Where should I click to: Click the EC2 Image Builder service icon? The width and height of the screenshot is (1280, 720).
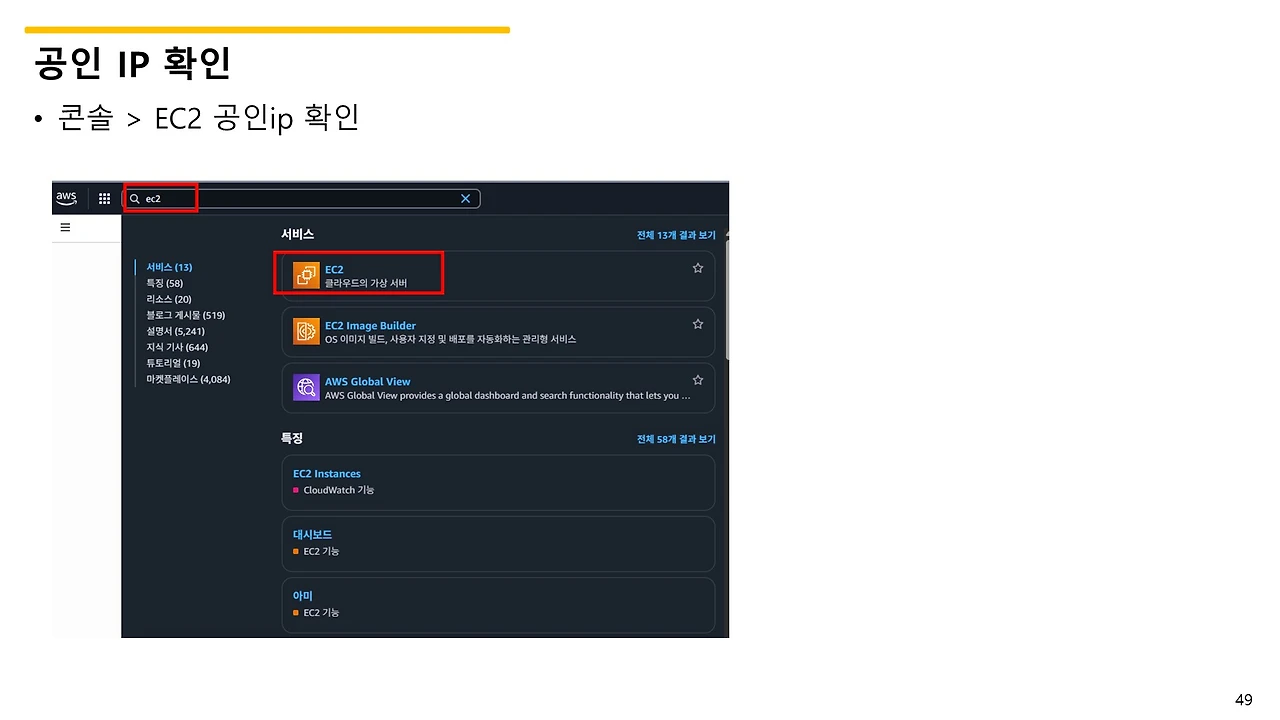tap(306, 330)
